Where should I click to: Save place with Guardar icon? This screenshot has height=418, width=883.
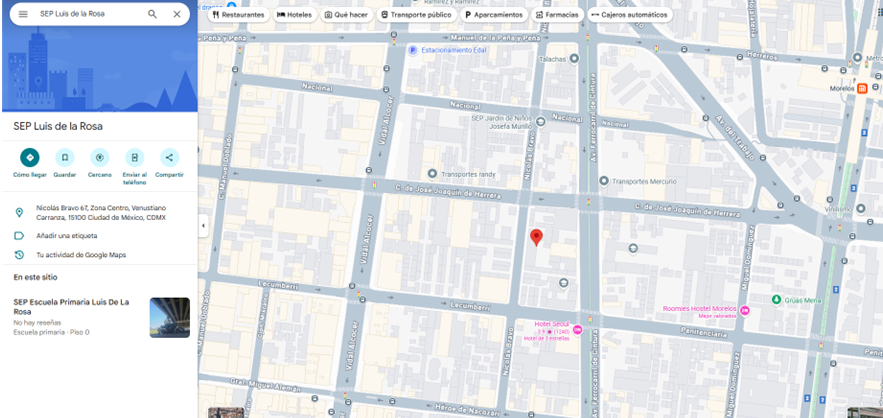click(65, 157)
